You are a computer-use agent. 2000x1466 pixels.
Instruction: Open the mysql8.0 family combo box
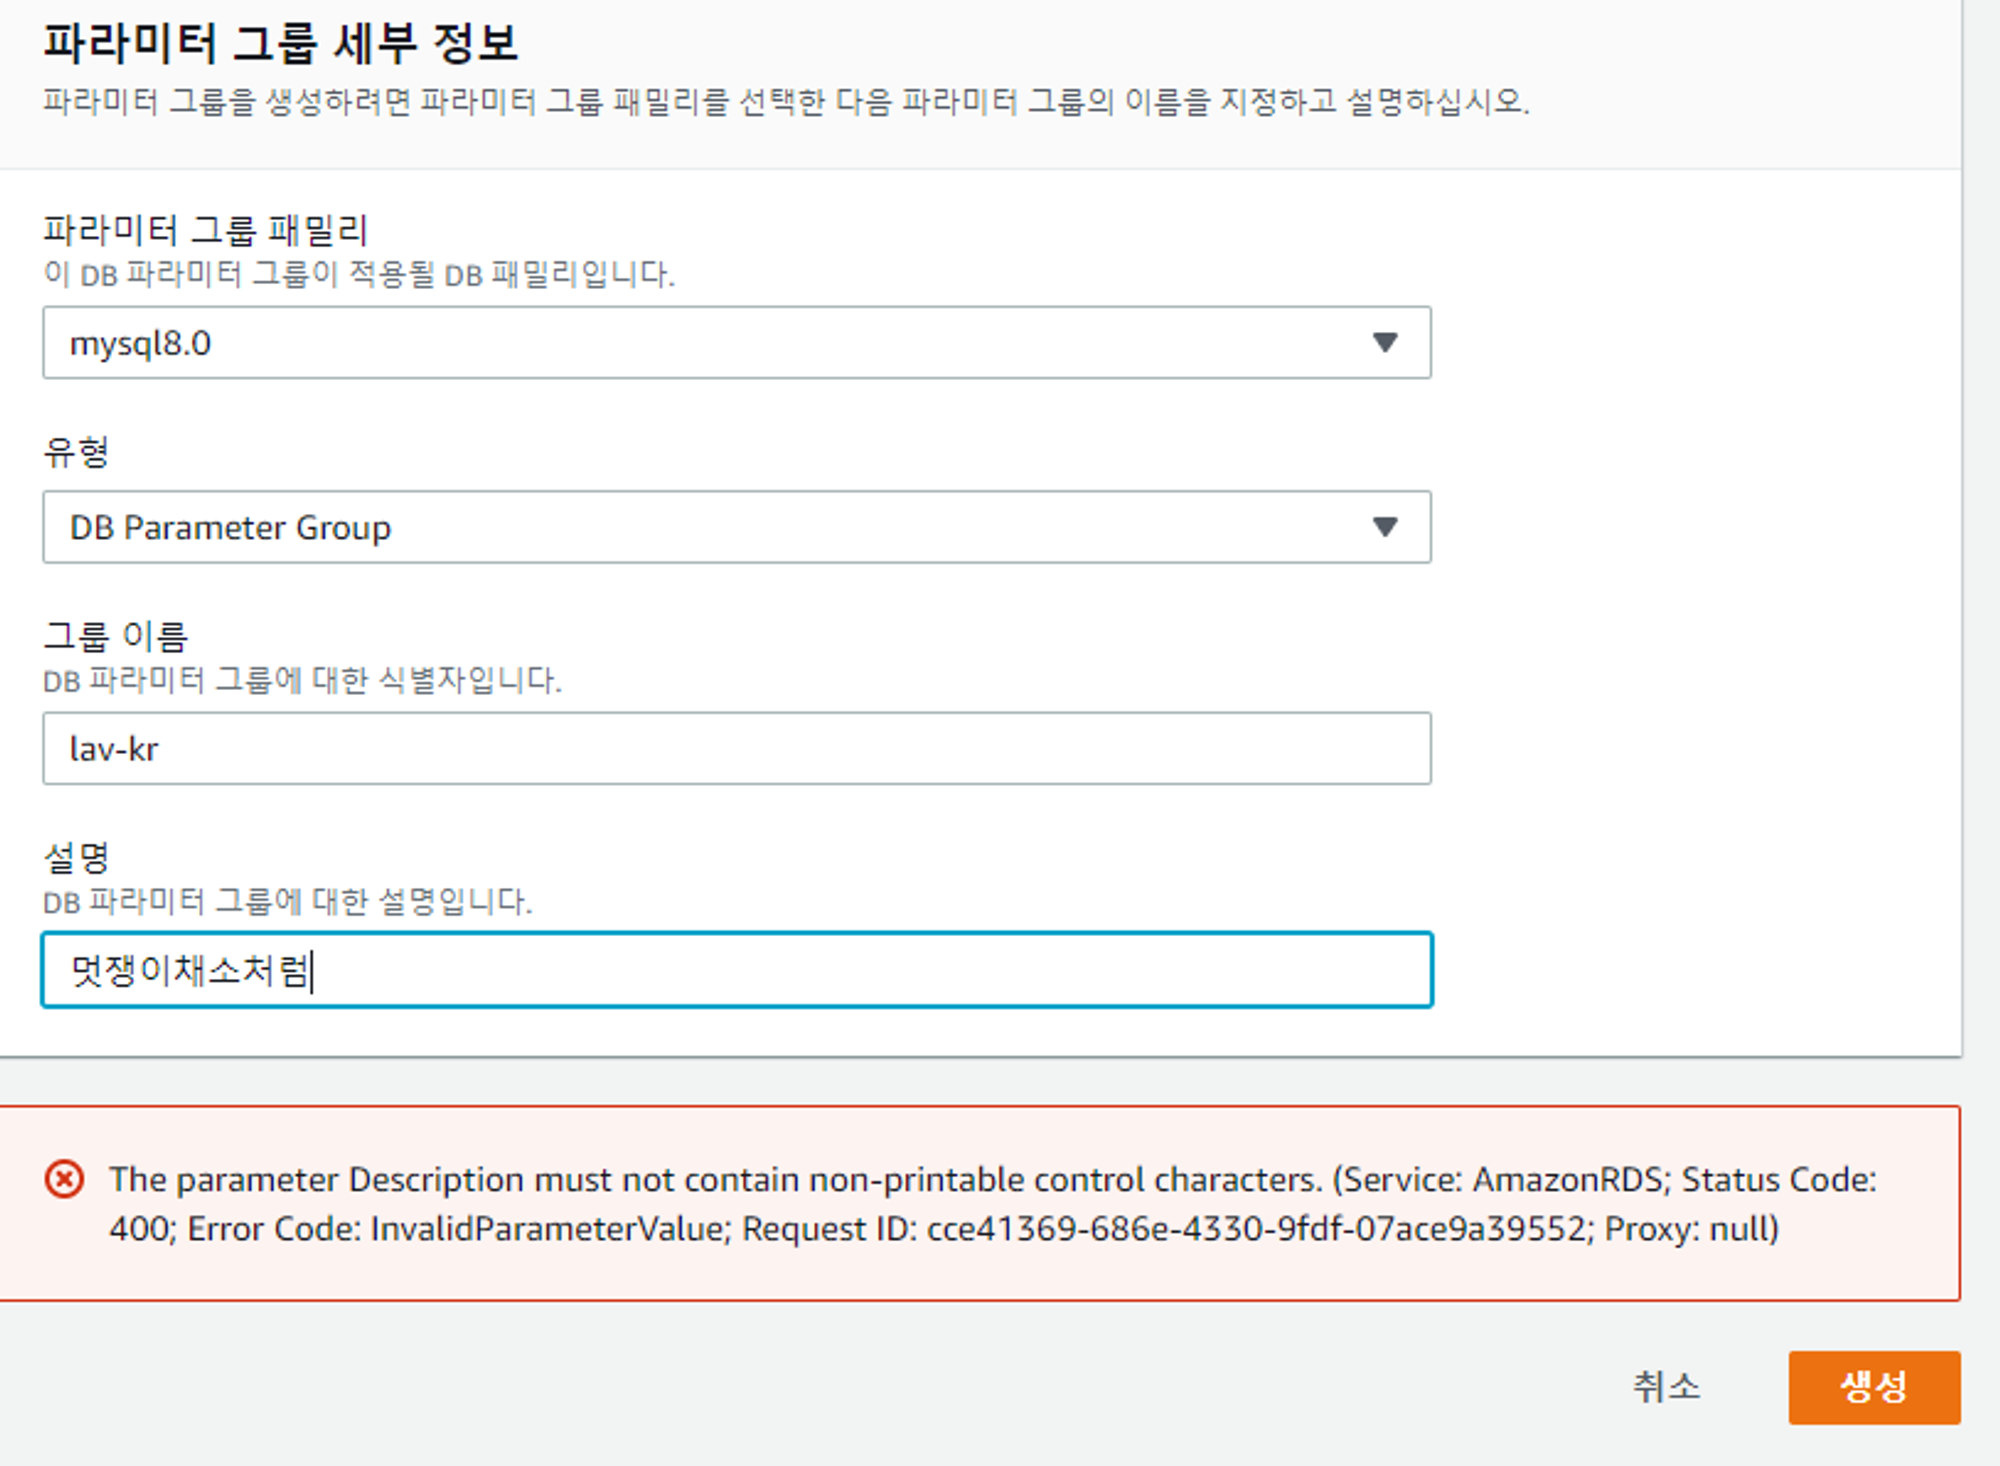700,343
